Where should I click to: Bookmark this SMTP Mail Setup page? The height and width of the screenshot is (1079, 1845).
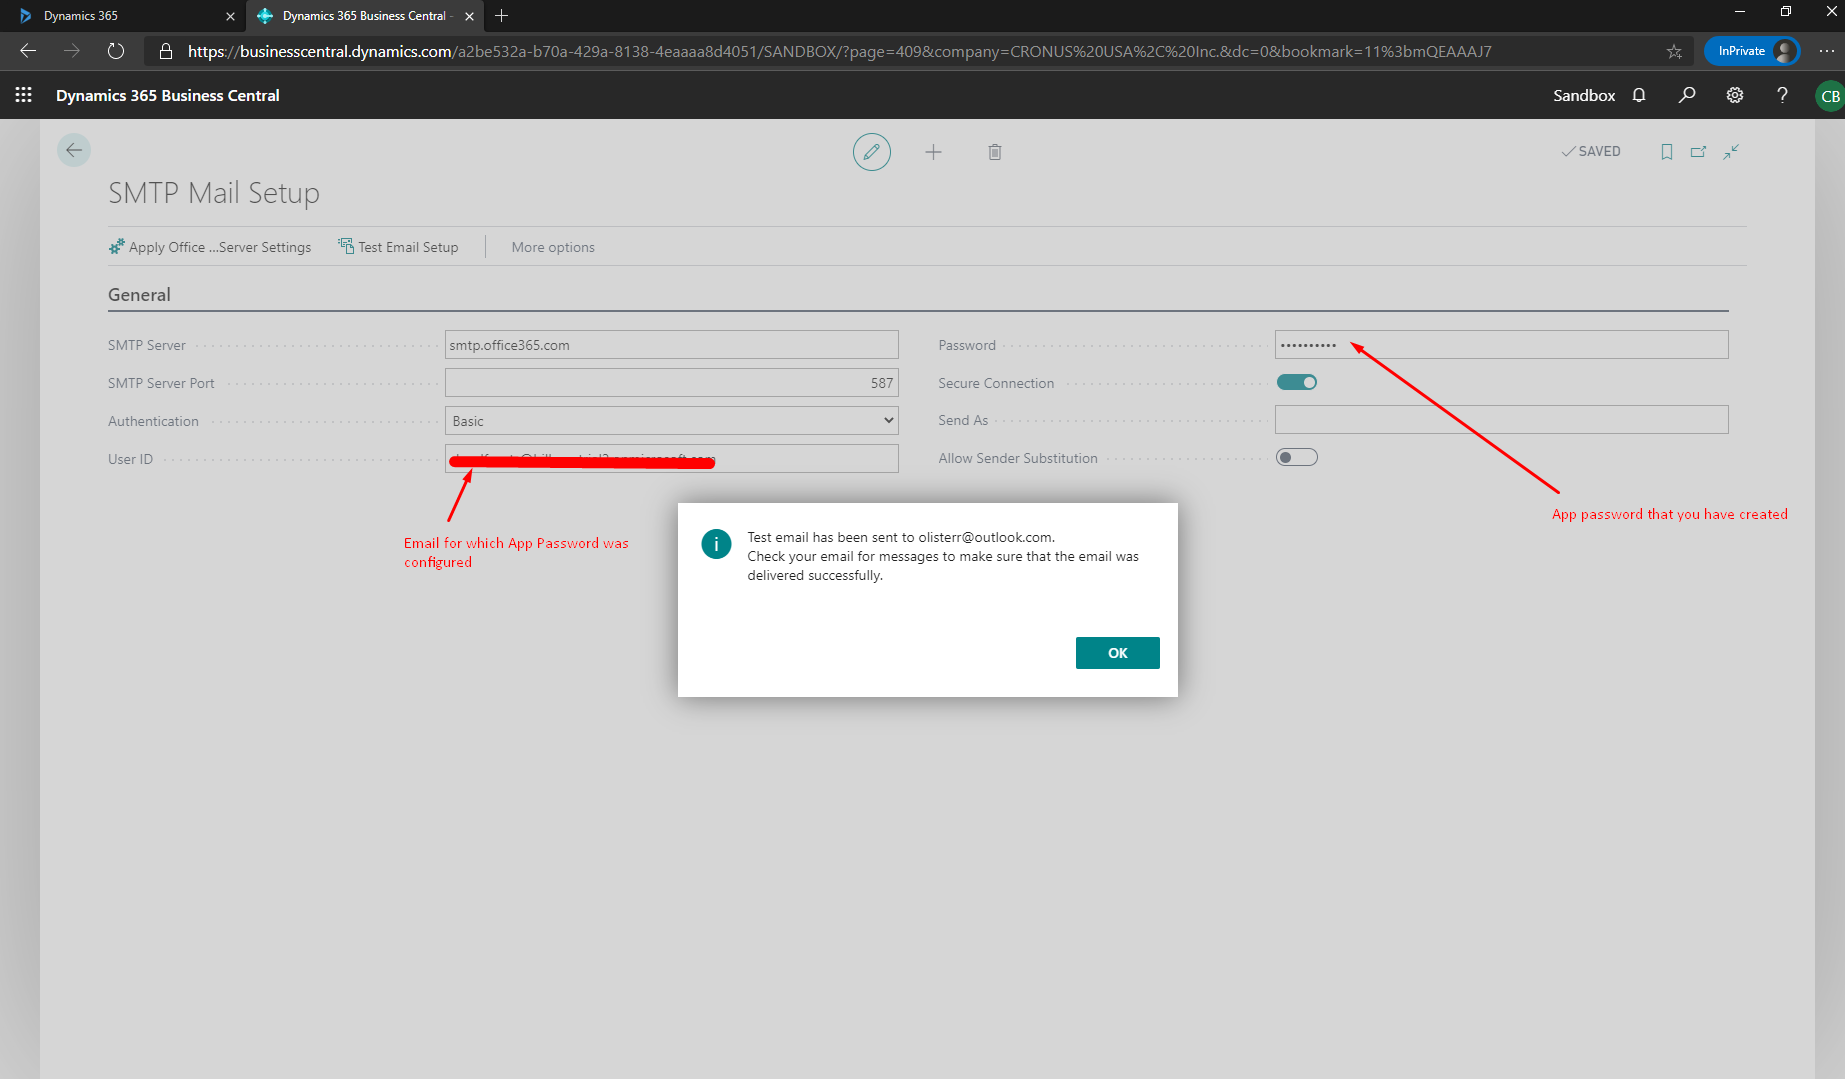[1667, 152]
